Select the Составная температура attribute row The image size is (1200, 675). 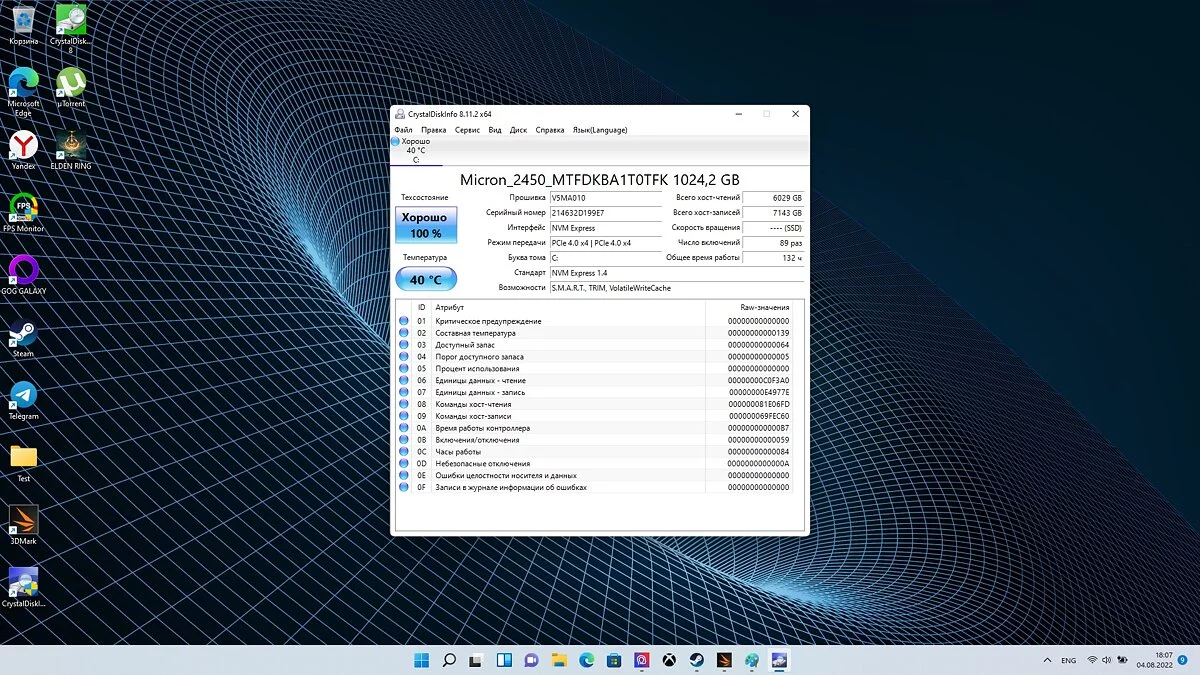click(x=476, y=333)
